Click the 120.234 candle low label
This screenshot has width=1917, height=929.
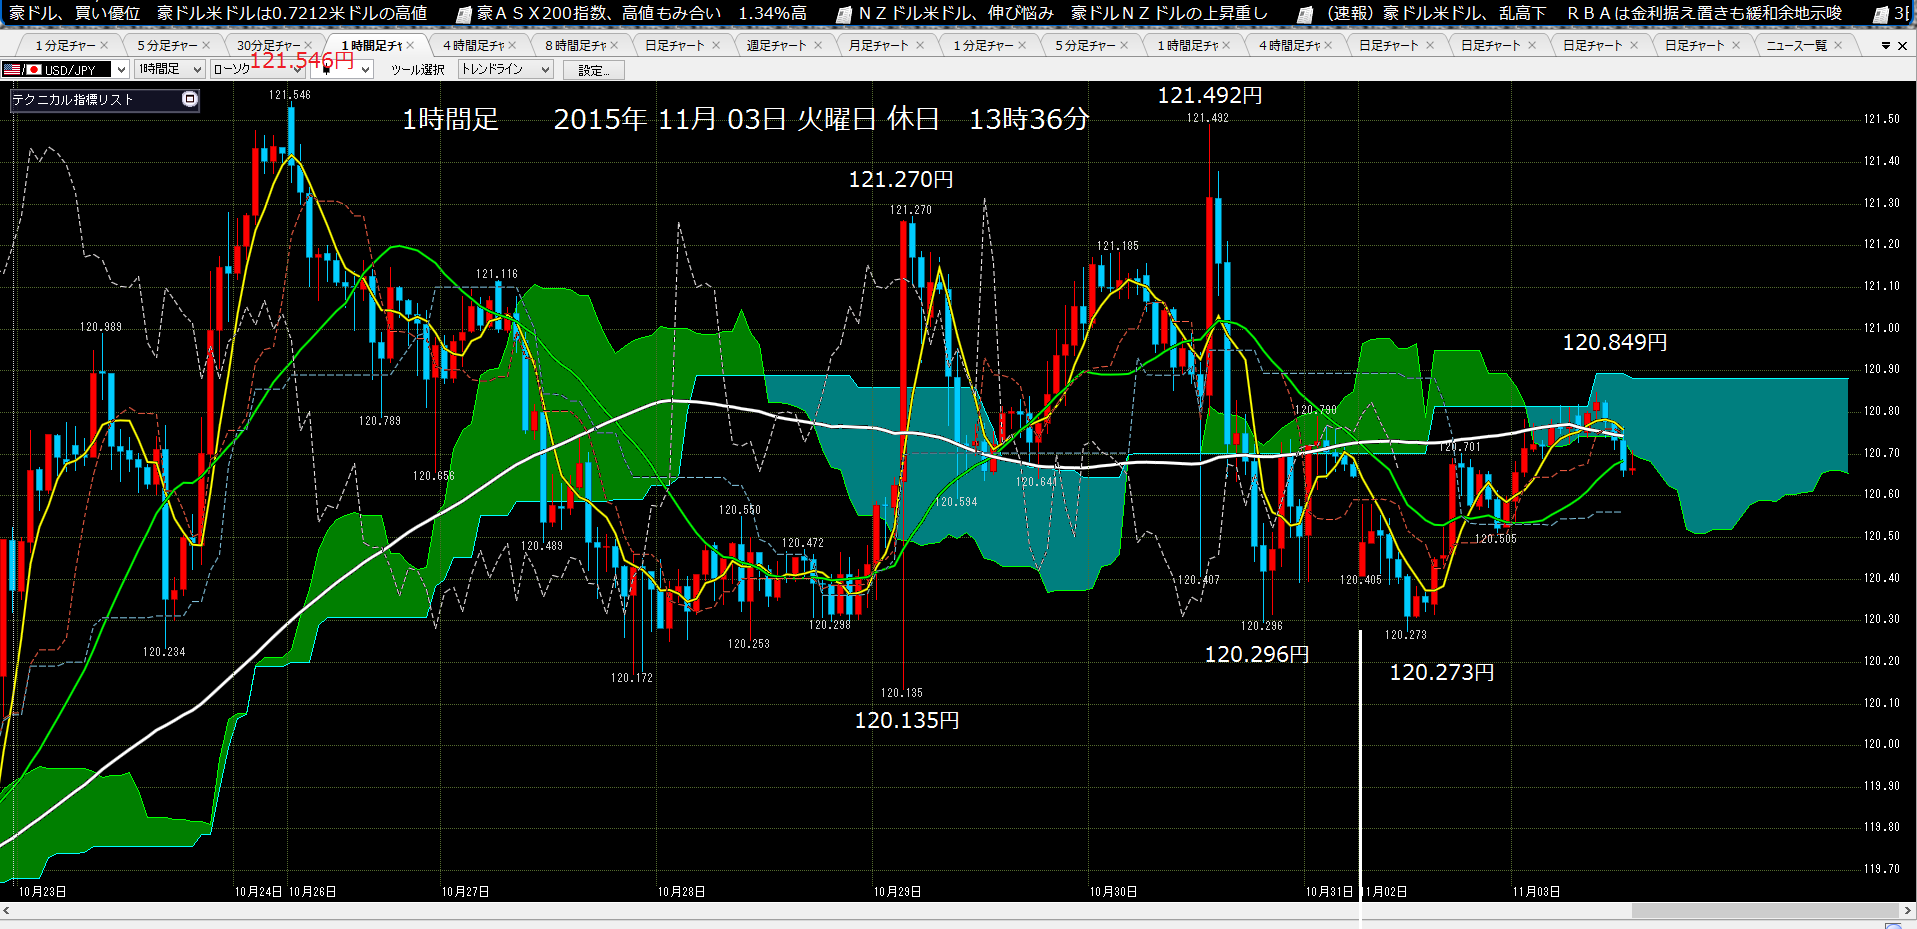click(x=163, y=652)
